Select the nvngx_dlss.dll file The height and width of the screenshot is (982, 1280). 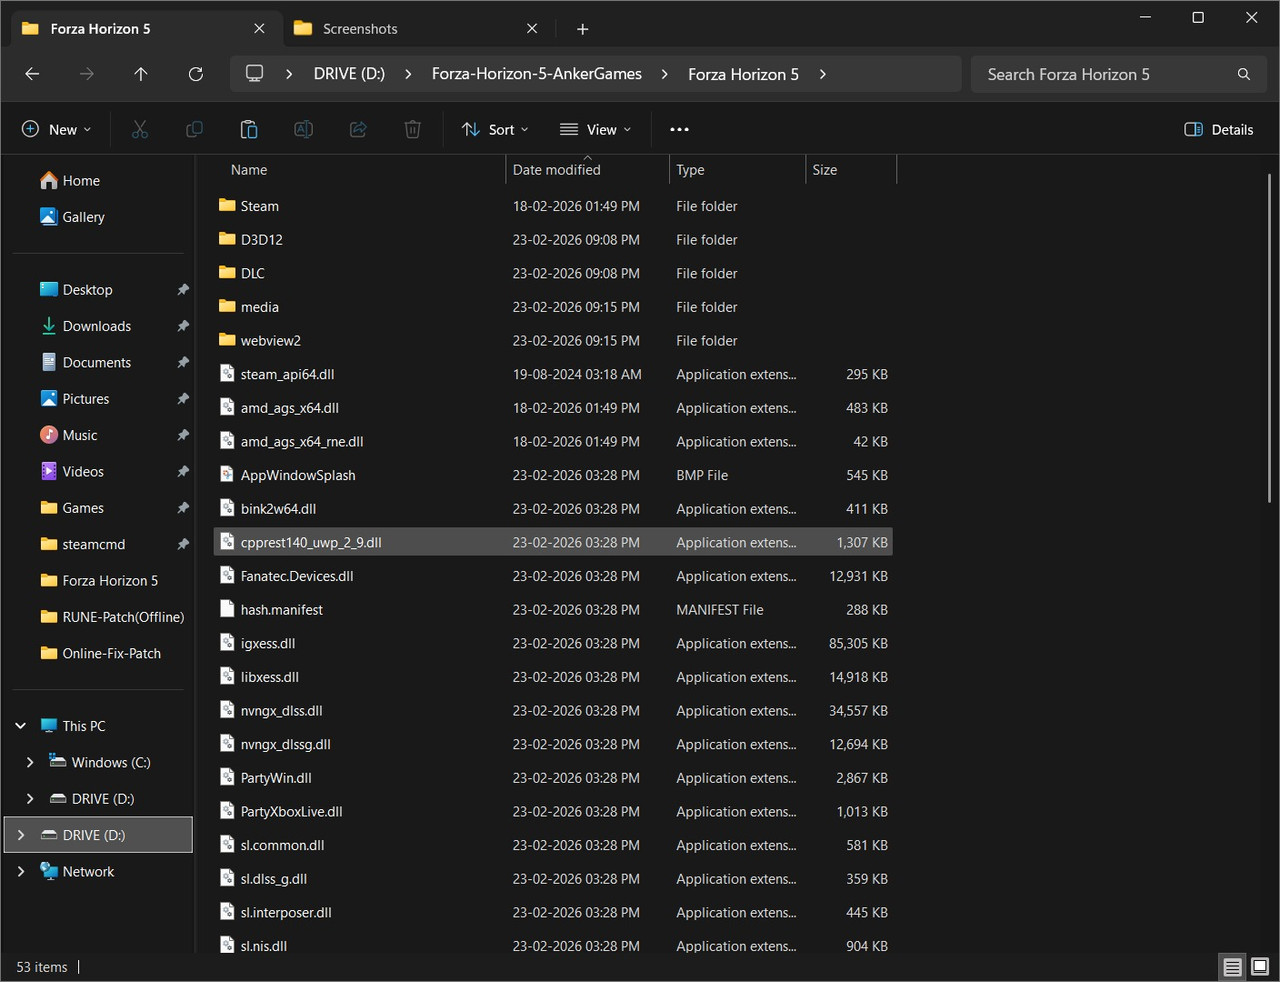coord(553,711)
